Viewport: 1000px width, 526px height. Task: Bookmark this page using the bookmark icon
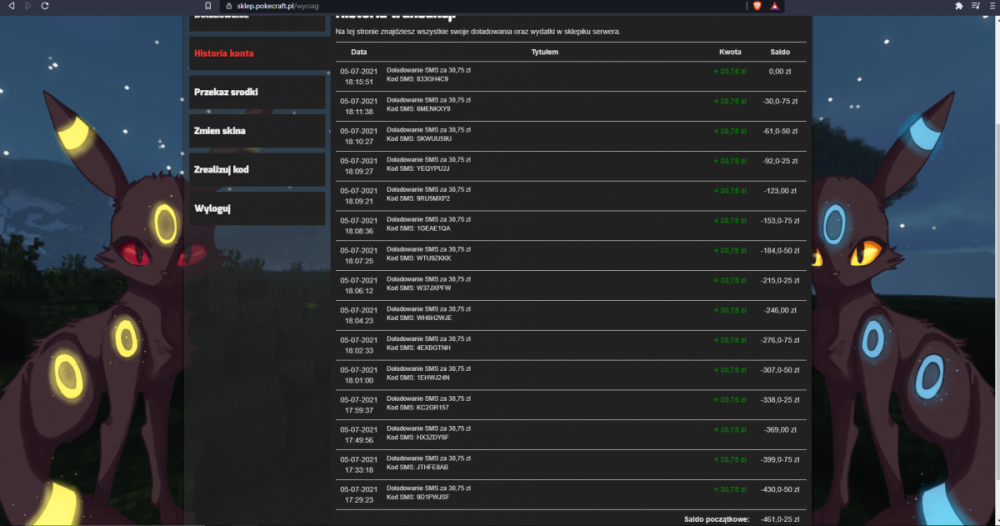[208, 6]
